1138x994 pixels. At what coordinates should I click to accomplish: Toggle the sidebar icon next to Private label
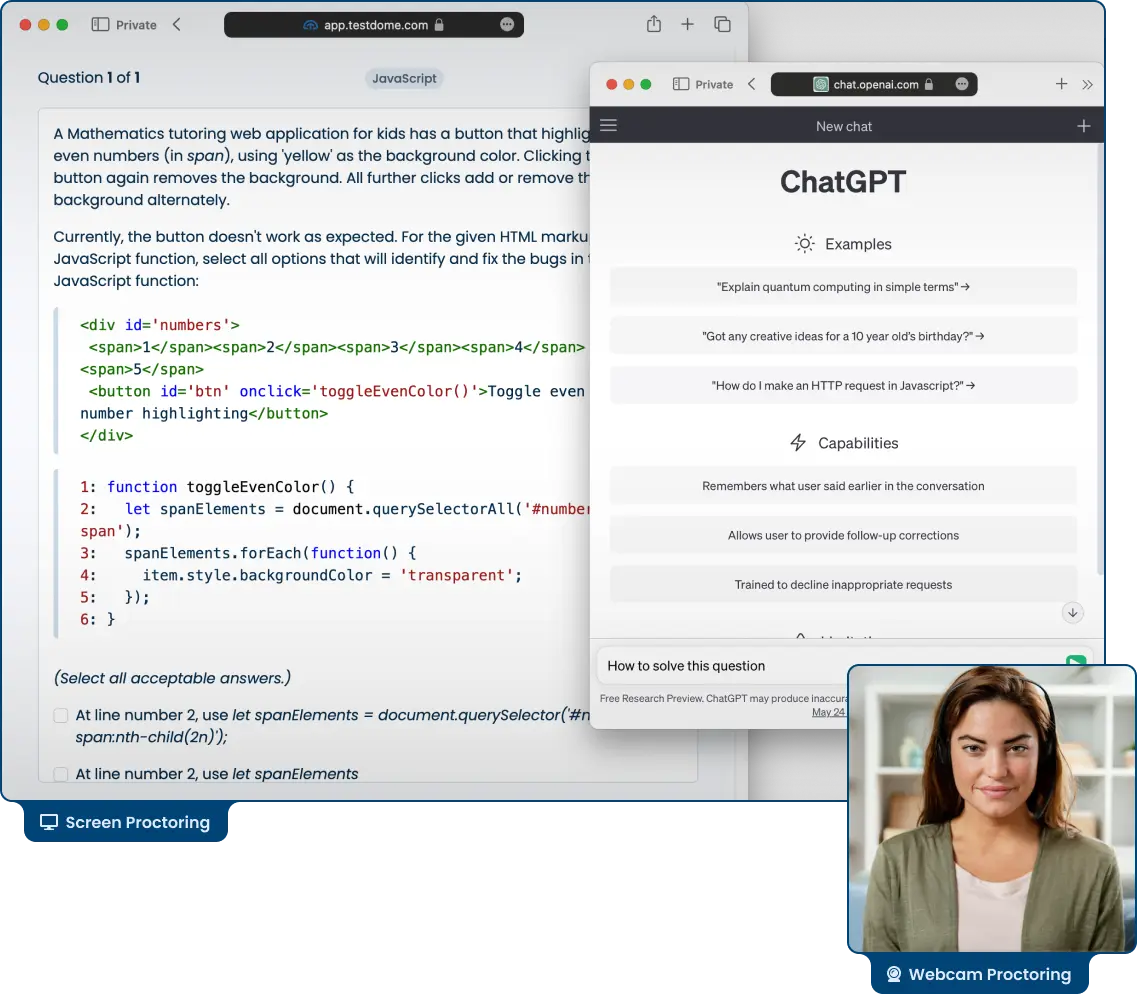[x=100, y=24]
